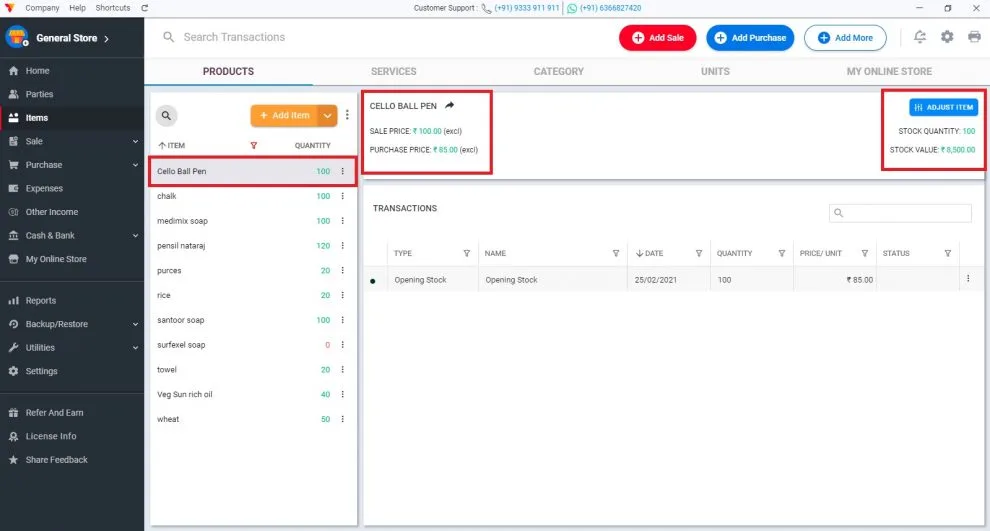Open three-dot menu for chalk row

(x=343, y=196)
